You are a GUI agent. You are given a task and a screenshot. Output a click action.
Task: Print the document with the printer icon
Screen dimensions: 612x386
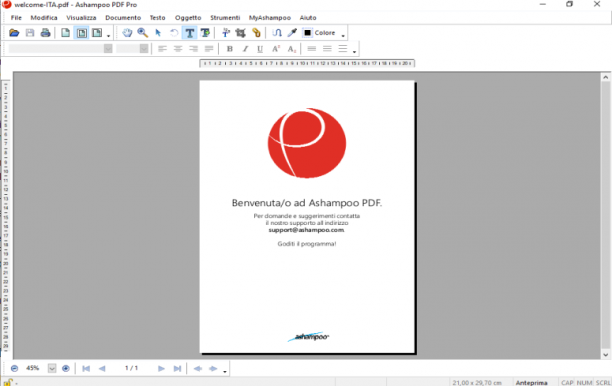46,33
